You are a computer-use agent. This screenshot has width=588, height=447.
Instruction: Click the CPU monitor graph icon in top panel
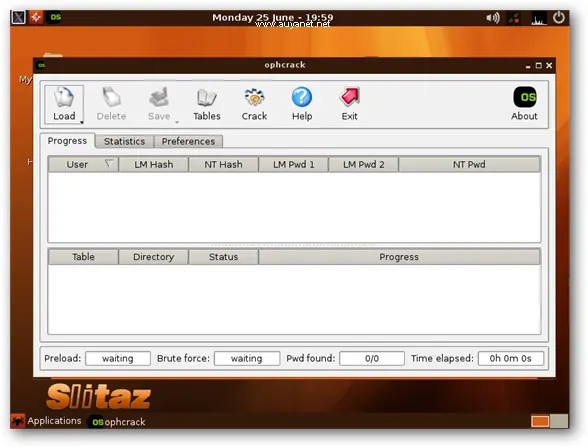pyautogui.click(x=538, y=18)
